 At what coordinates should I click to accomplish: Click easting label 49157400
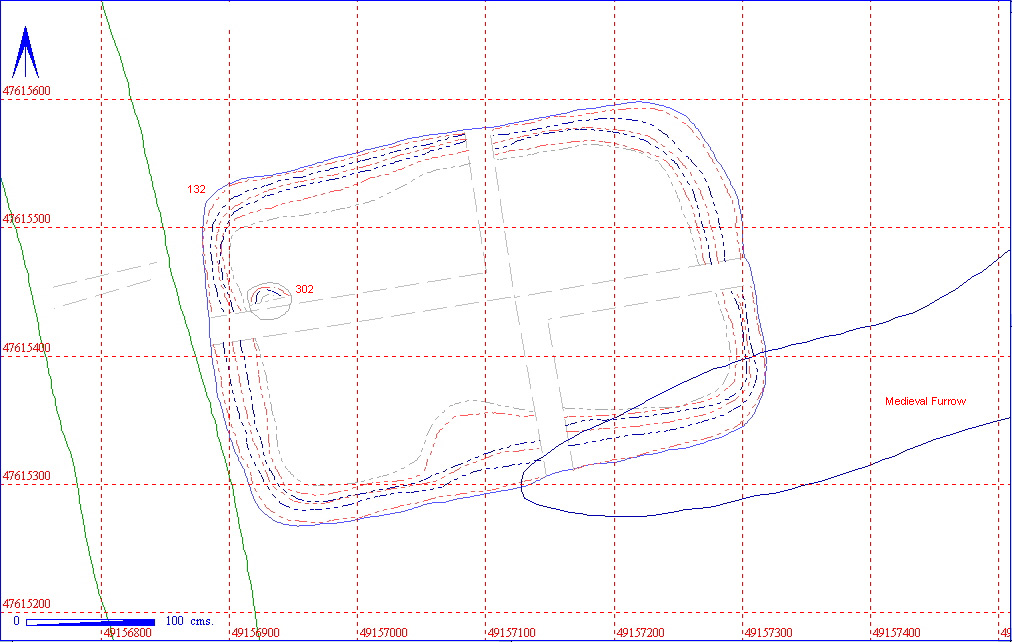point(896,633)
